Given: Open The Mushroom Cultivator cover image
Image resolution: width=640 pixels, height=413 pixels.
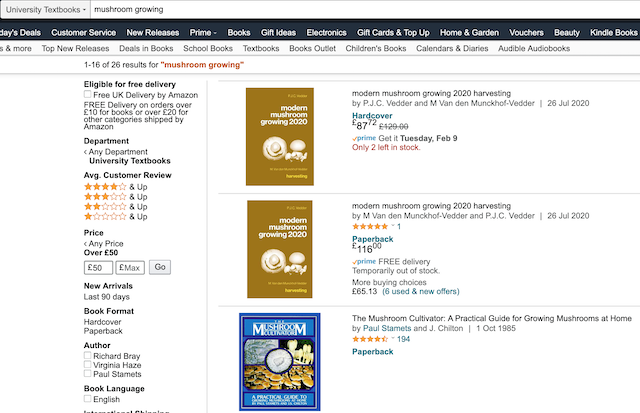Looking at the screenshot, I should 280,362.
